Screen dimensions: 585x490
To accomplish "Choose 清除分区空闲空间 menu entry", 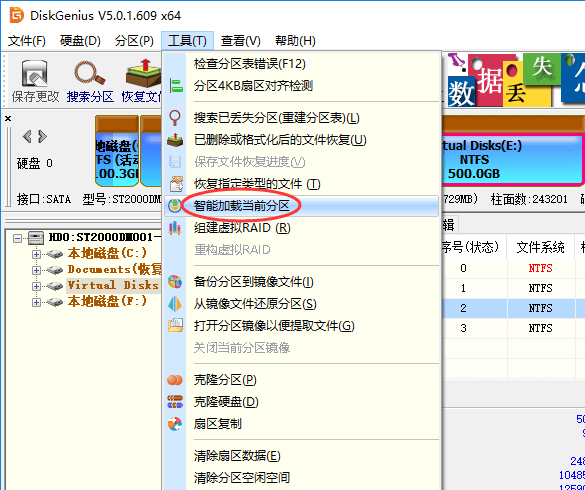I will point(301,477).
